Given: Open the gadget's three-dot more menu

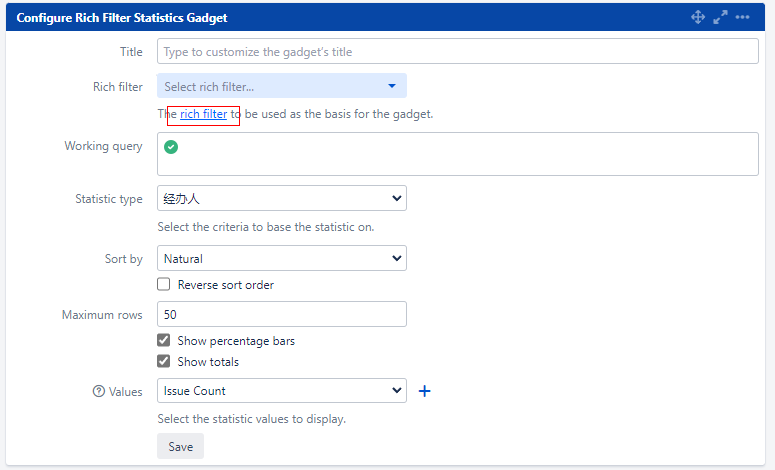Looking at the screenshot, I should [742, 17].
